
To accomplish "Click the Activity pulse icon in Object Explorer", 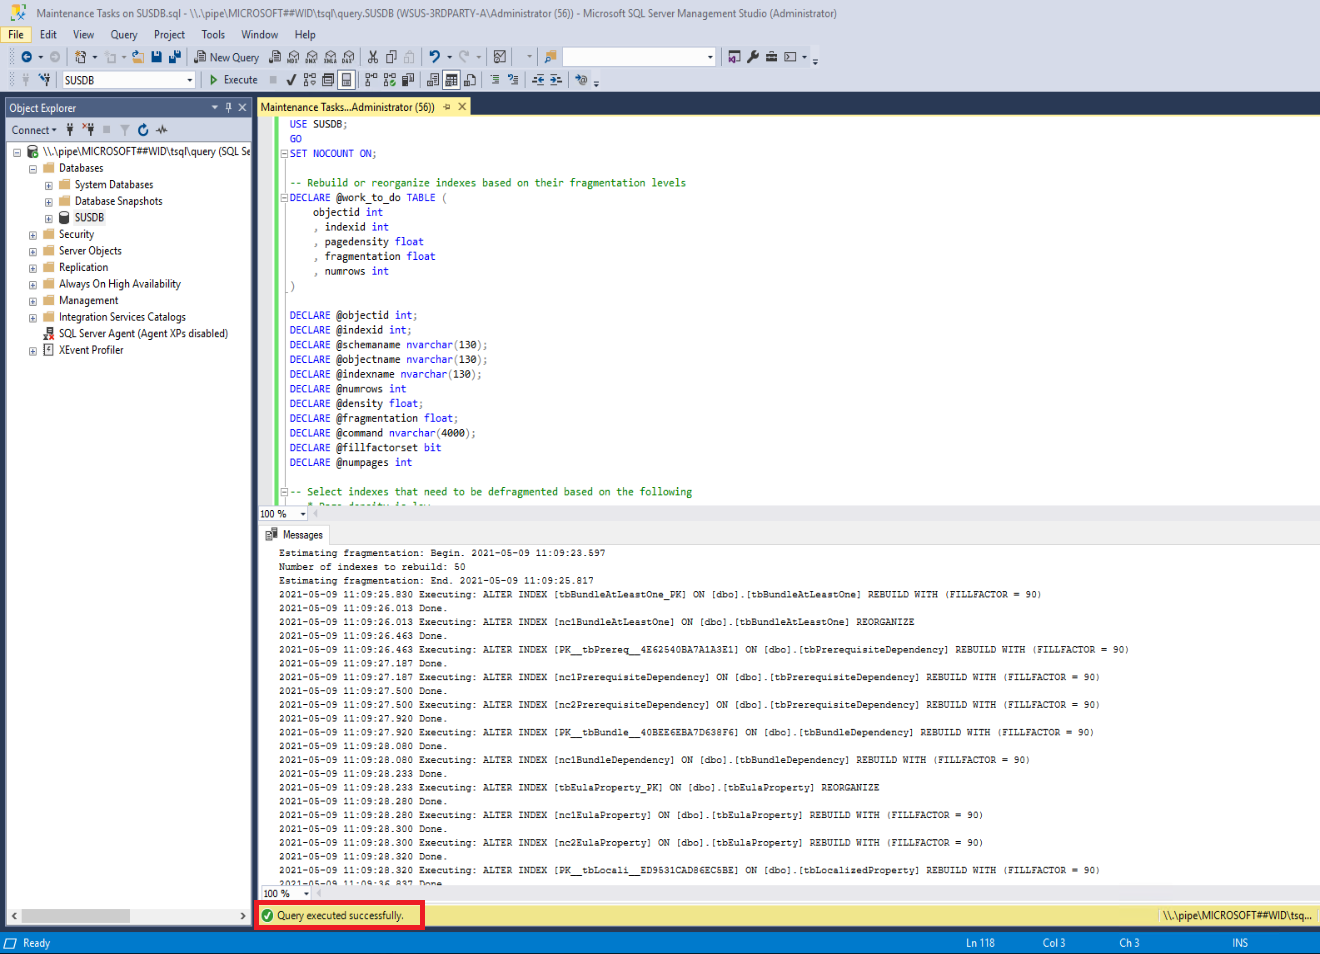I will pos(162,130).
